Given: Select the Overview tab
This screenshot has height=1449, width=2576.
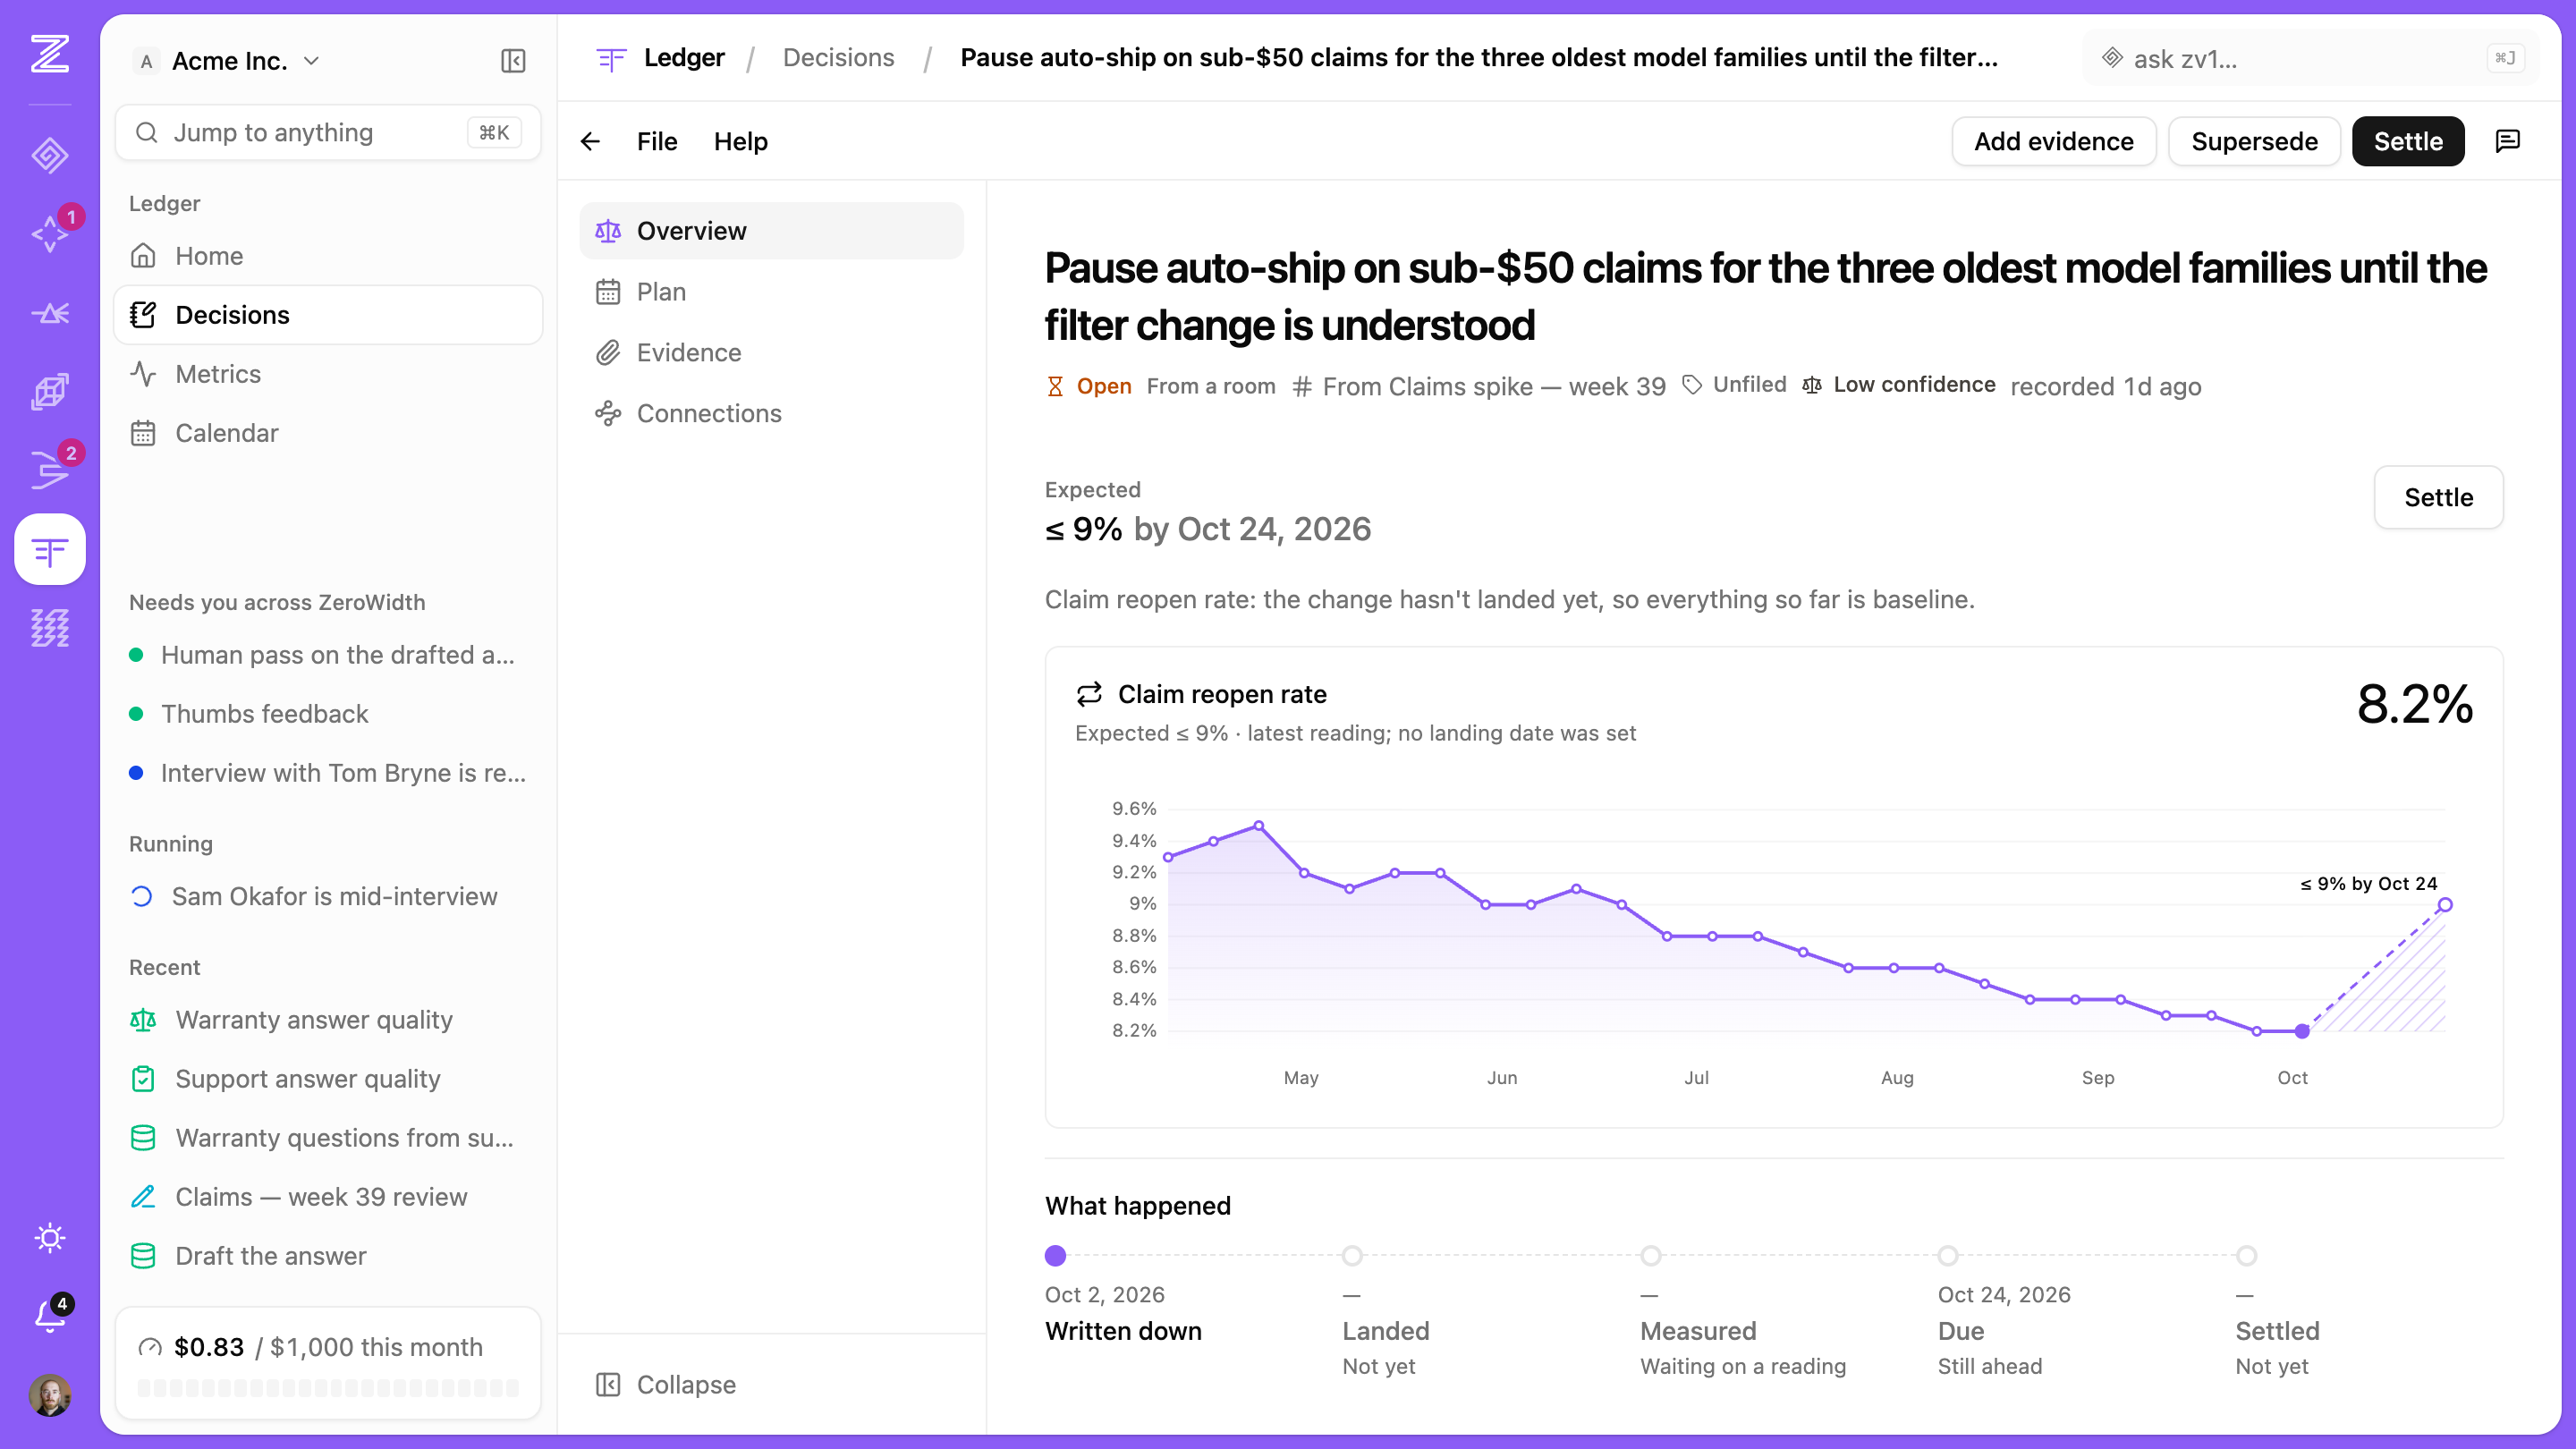Looking at the screenshot, I should click(771, 231).
